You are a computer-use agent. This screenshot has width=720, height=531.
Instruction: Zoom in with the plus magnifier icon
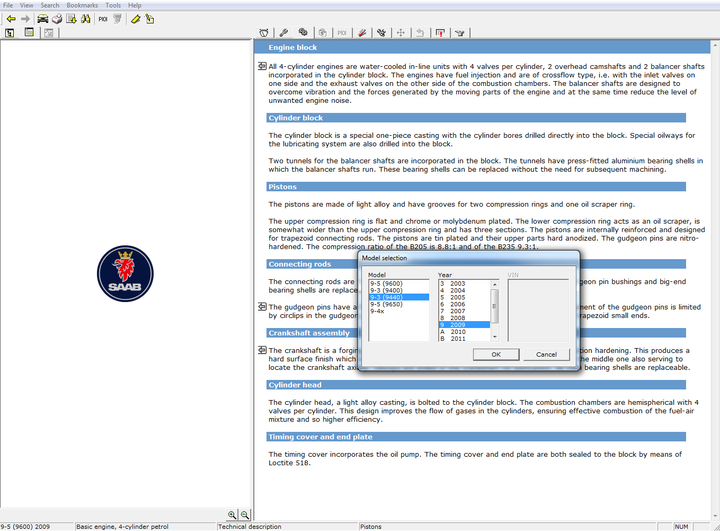point(232,515)
